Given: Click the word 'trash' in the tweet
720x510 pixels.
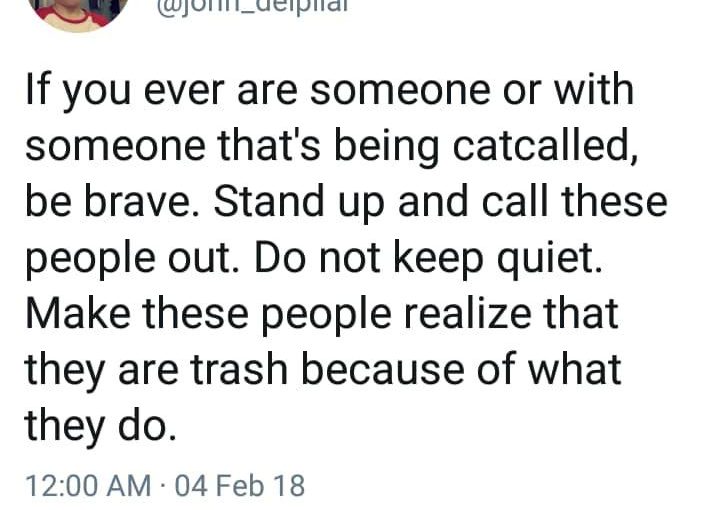Looking at the screenshot, I should (x=238, y=370).
